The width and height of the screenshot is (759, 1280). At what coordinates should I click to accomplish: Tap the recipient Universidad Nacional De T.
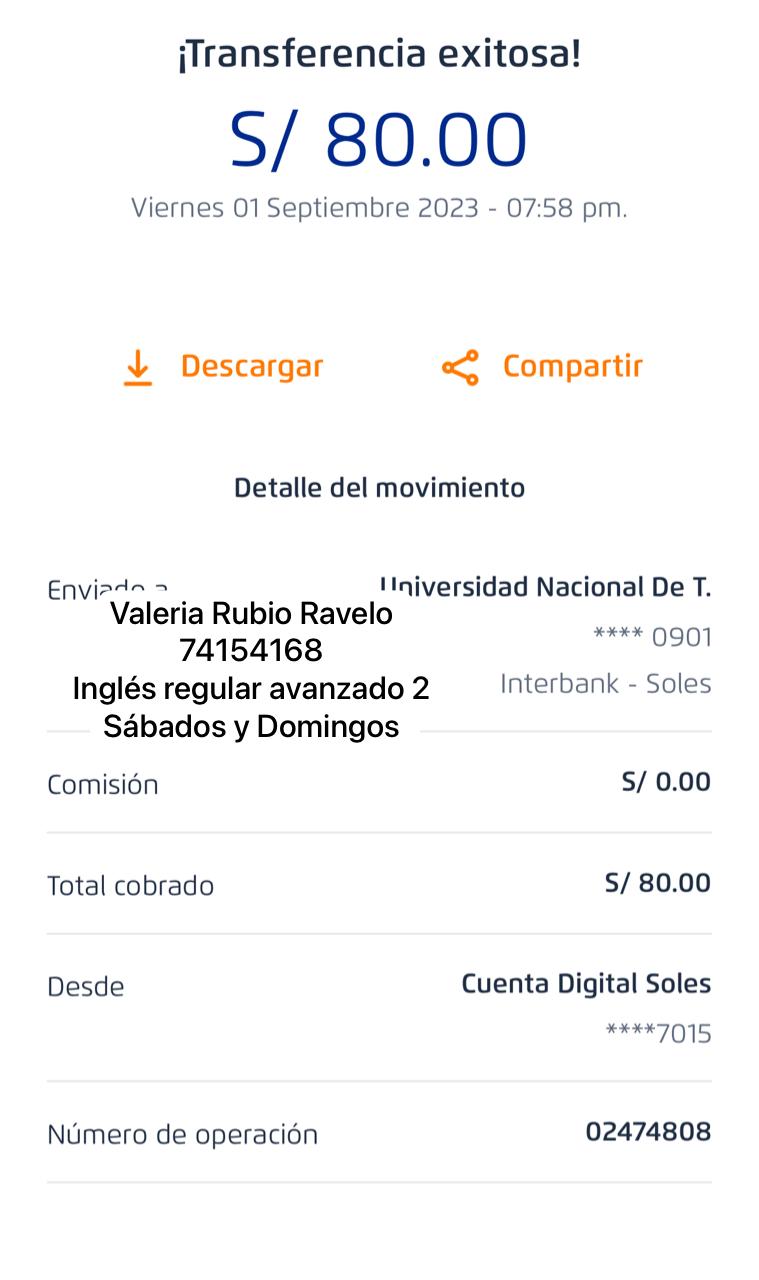(546, 587)
